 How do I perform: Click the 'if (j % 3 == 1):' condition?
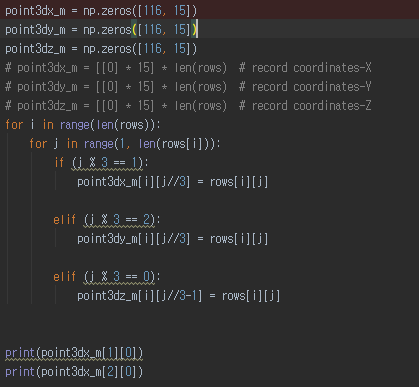tap(101, 163)
